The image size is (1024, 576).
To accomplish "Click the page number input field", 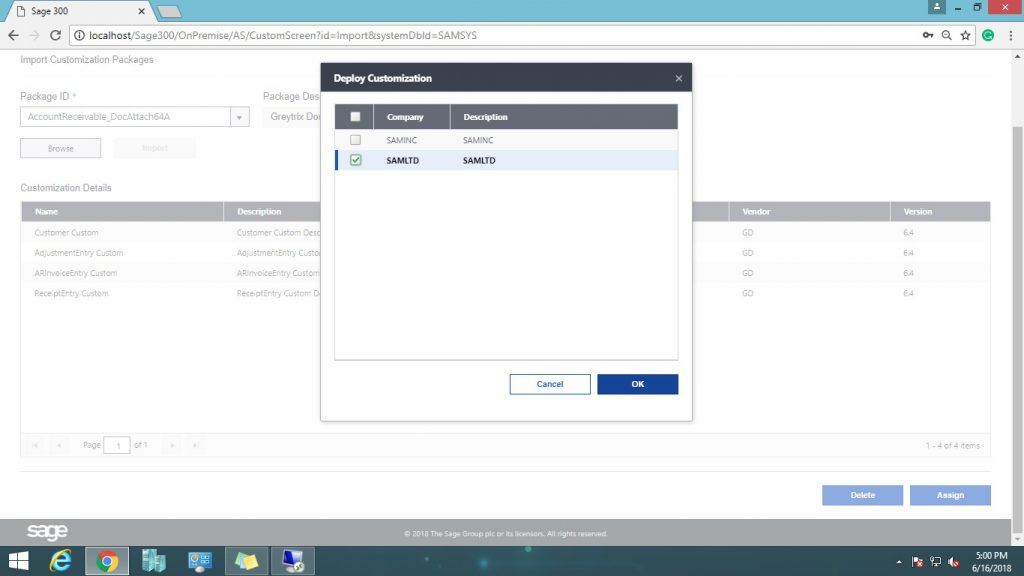I will tap(117, 445).
